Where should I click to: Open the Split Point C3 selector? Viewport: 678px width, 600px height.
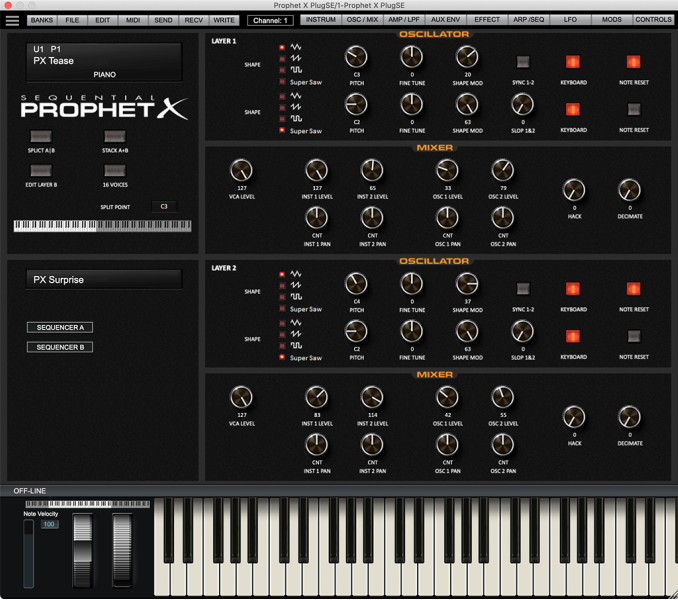coord(165,206)
